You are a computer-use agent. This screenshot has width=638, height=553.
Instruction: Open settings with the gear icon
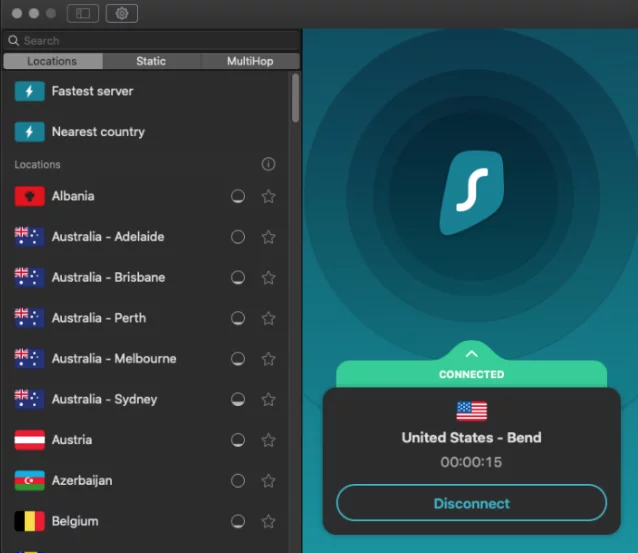122,13
